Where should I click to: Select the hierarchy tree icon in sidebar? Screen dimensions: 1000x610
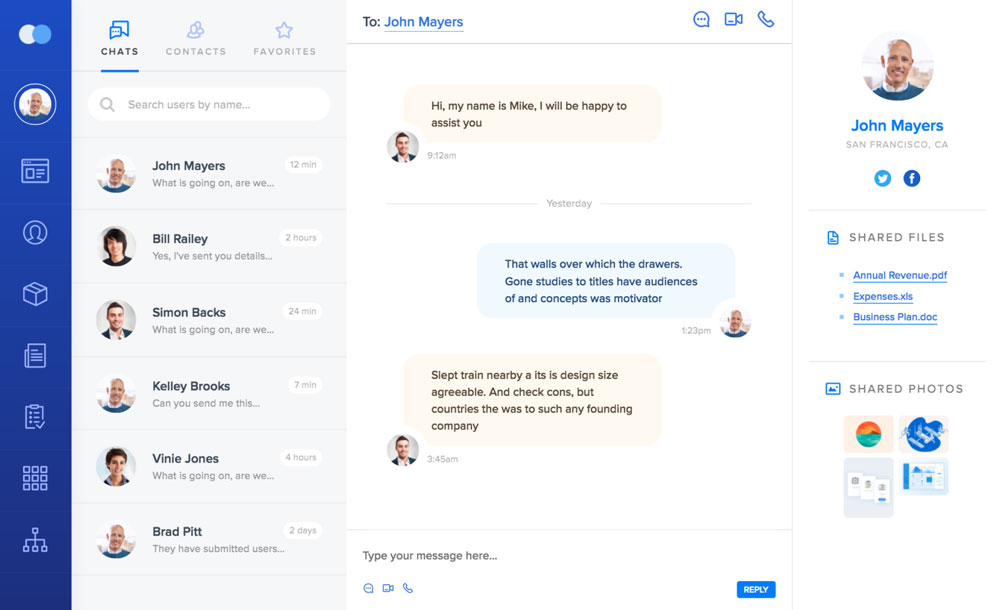35,540
